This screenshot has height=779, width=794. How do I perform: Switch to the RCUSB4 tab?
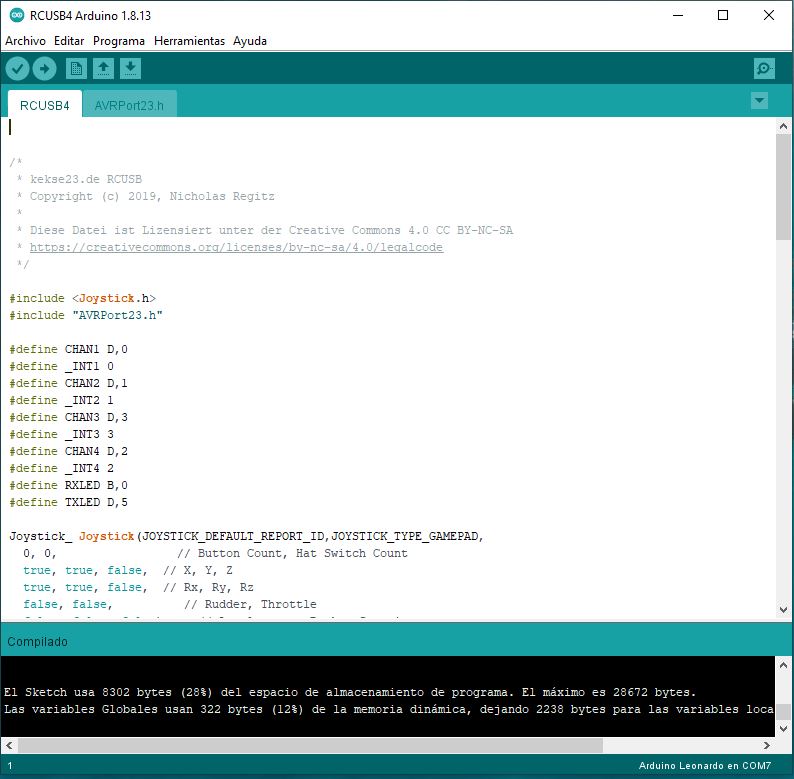[x=45, y=105]
